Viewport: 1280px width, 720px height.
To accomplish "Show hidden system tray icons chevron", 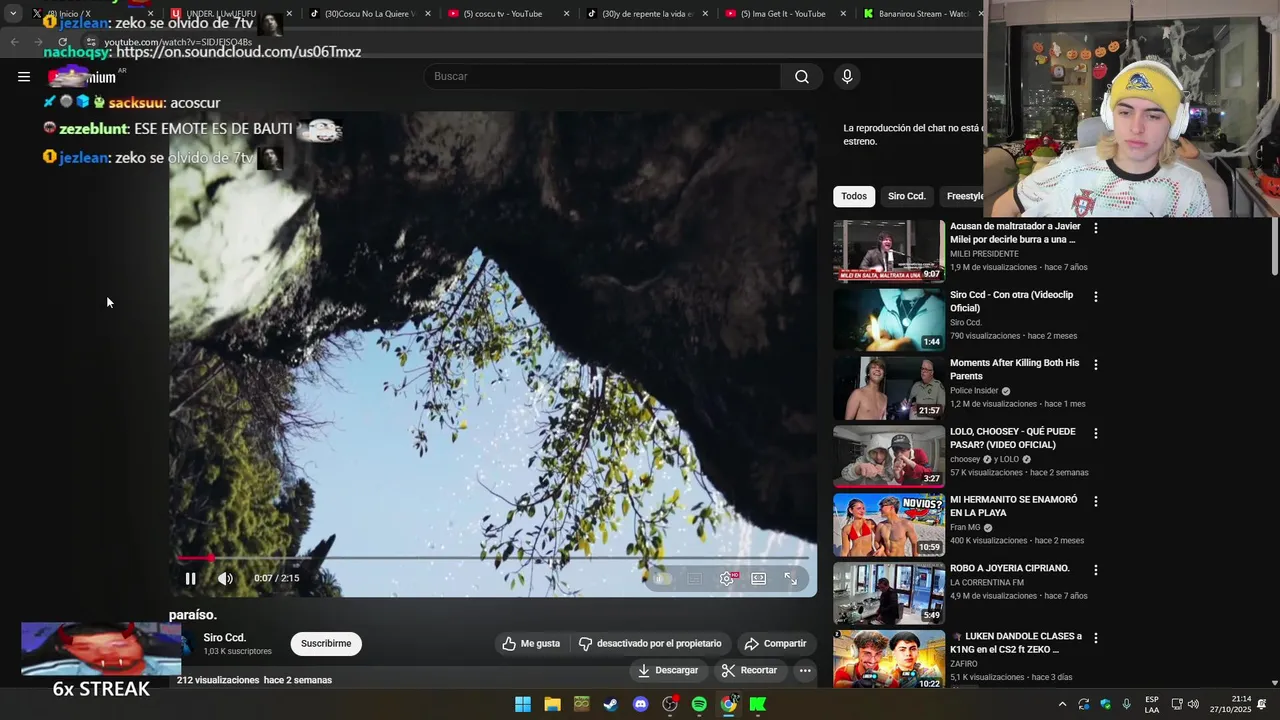I will [x=1062, y=704].
